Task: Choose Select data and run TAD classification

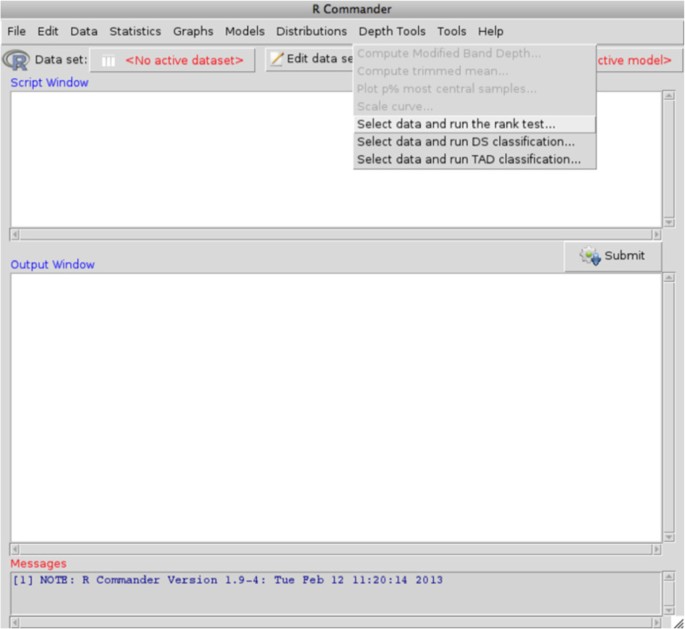Action: (x=474, y=159)
